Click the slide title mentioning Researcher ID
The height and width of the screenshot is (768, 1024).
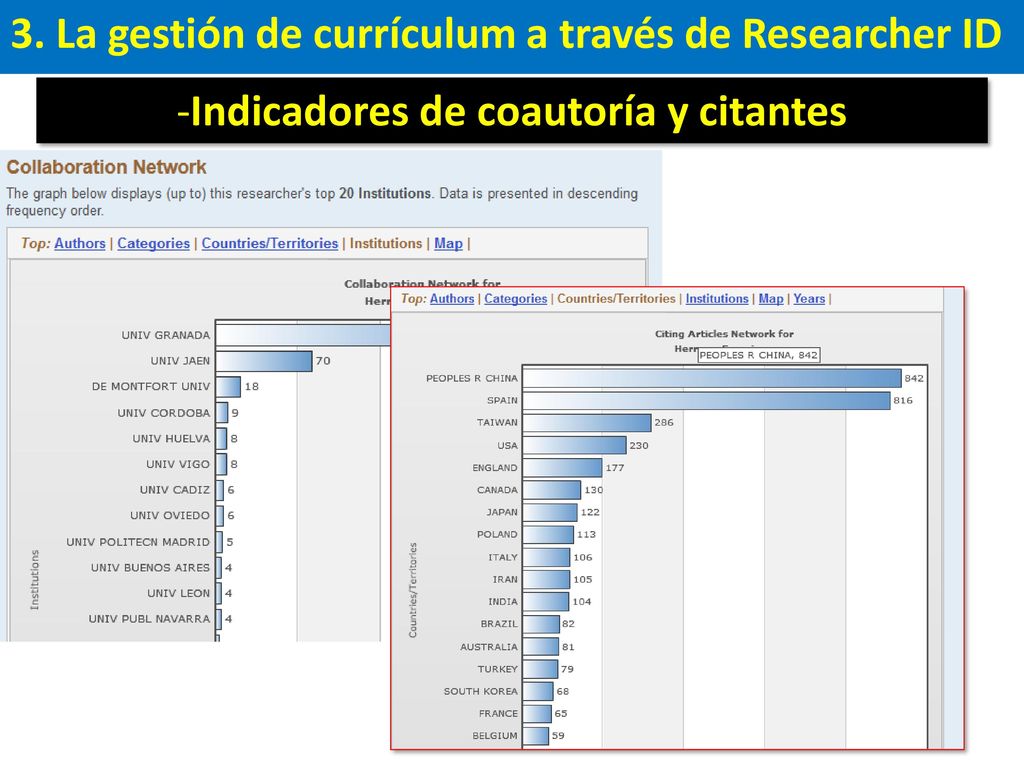[x=506, y=34]
